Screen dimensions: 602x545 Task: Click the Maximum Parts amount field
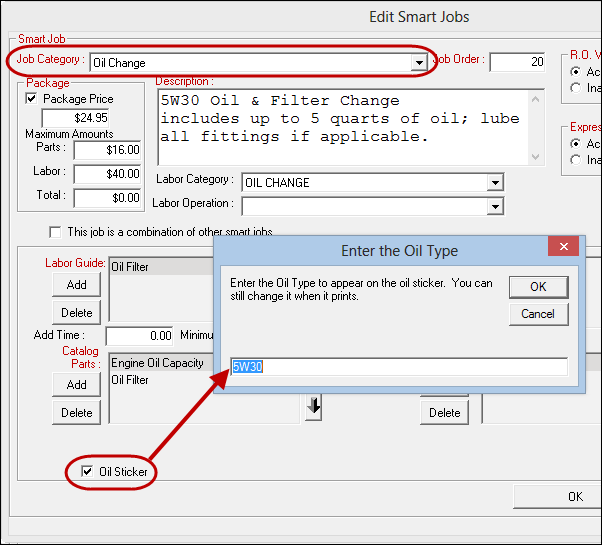(x=108, y=150)
